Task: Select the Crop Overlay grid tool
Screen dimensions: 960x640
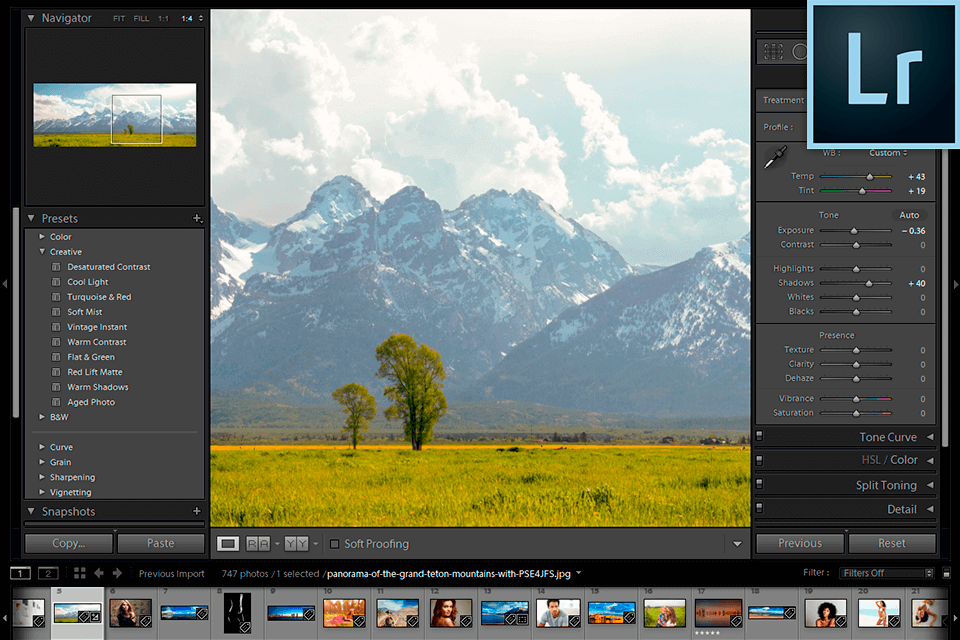Action: [773, 51]
